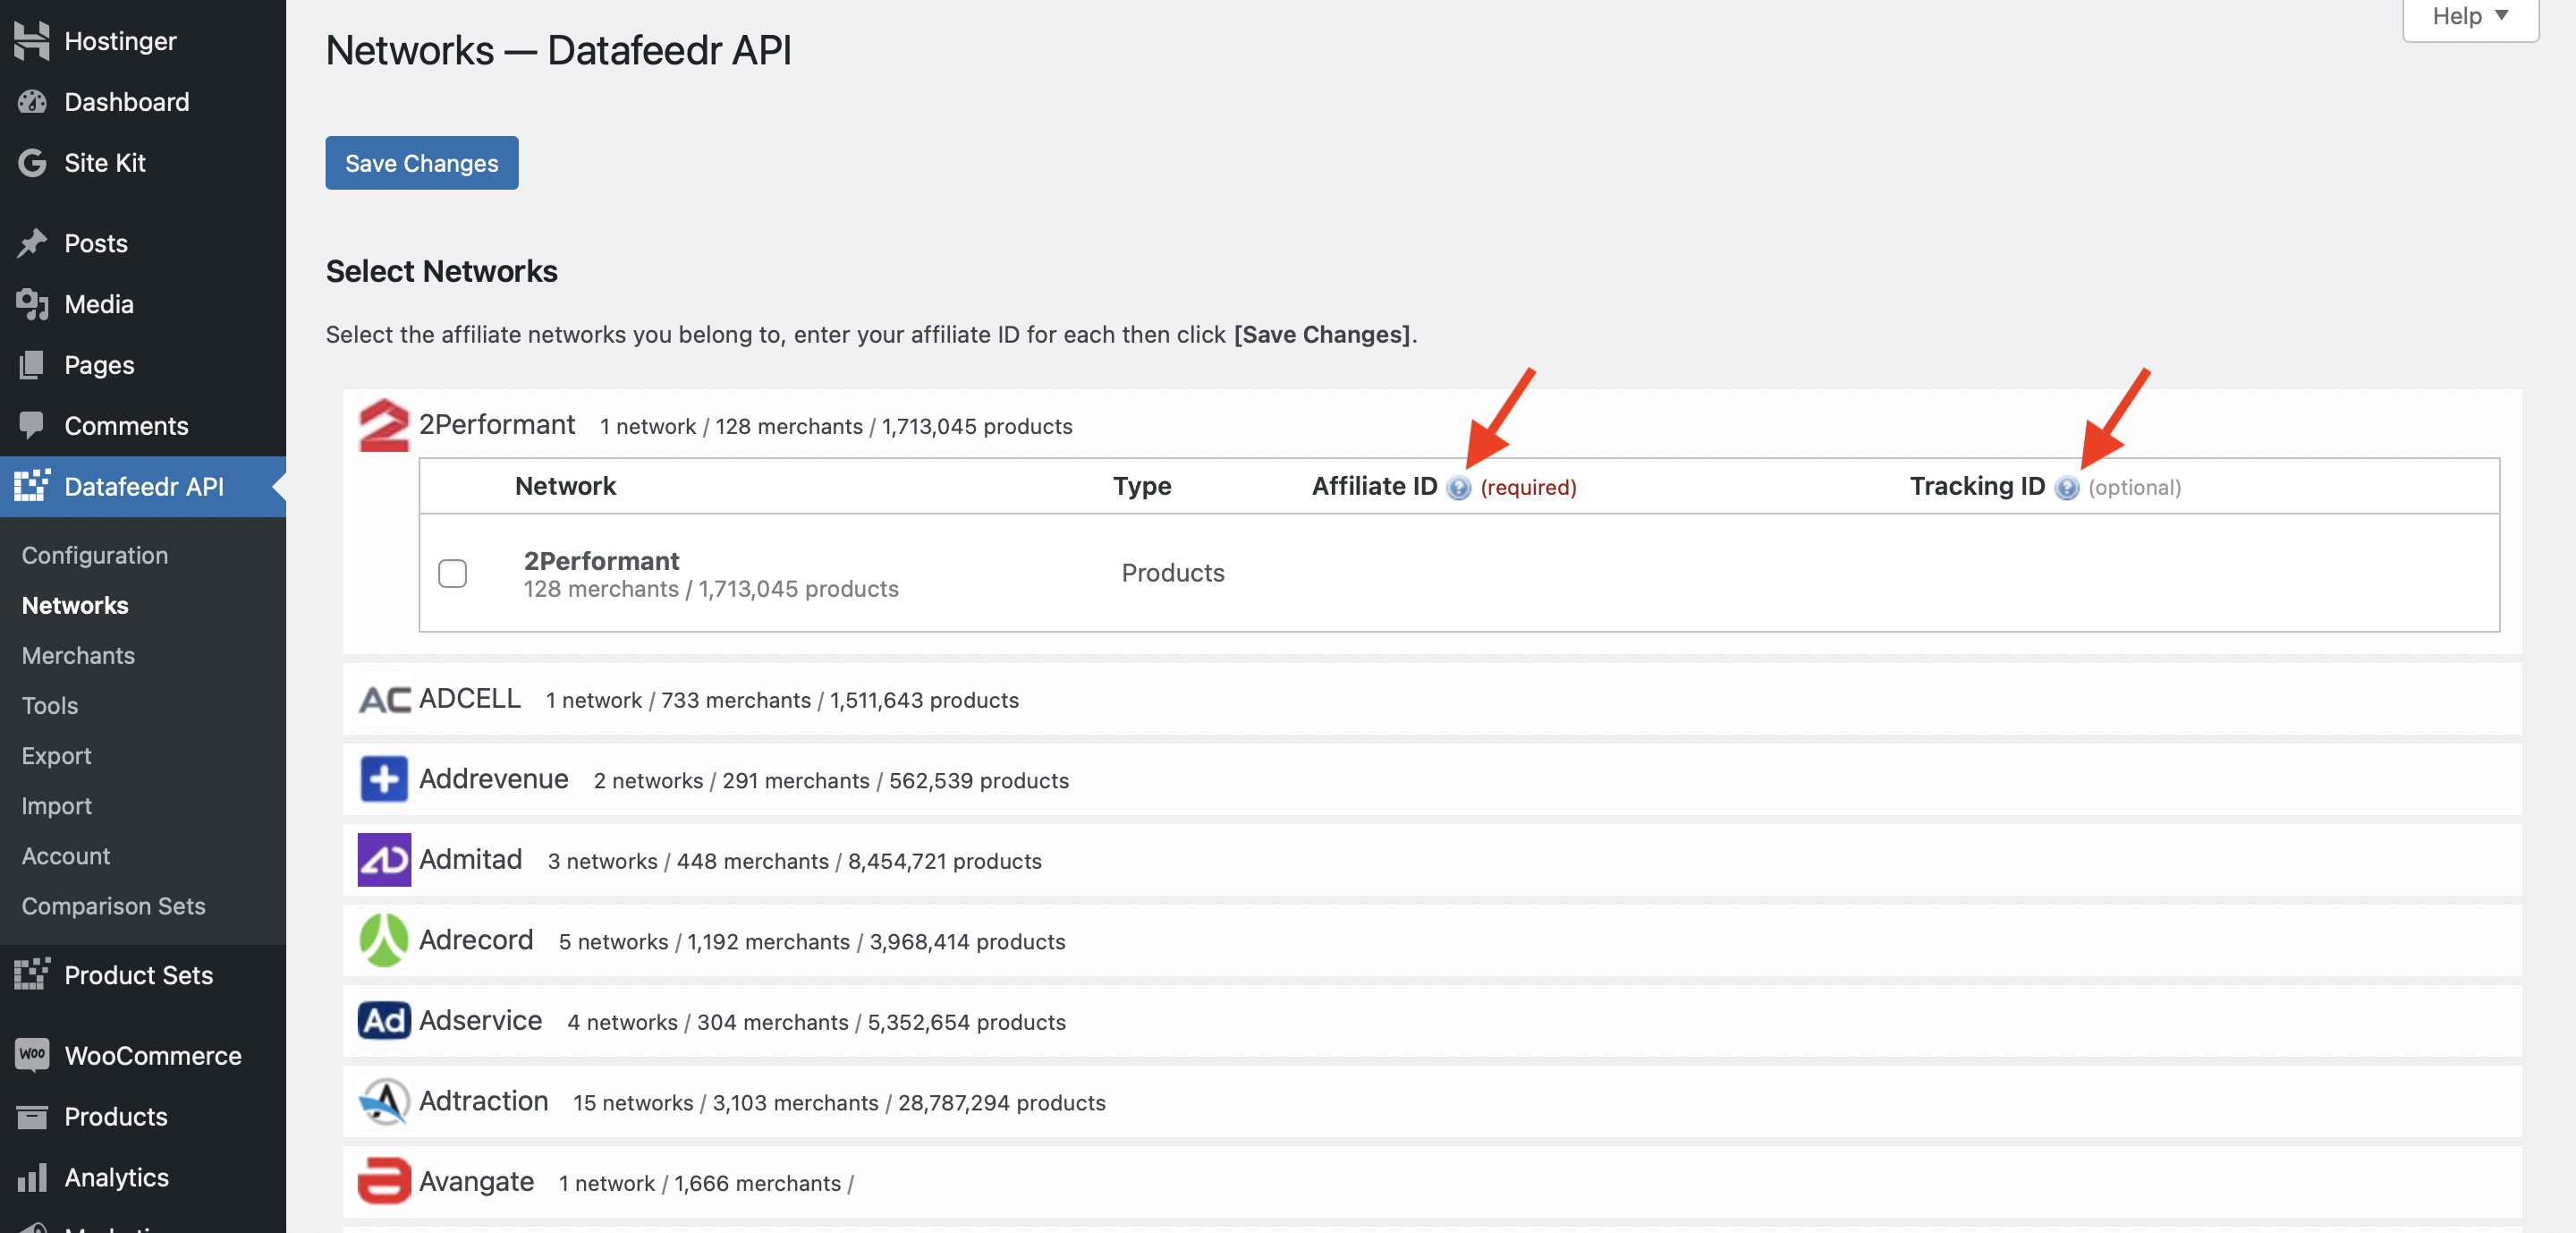Expand the Addrevenue network group
The width and height of the screenshot is (2576, 1233).
point(1432,779)
